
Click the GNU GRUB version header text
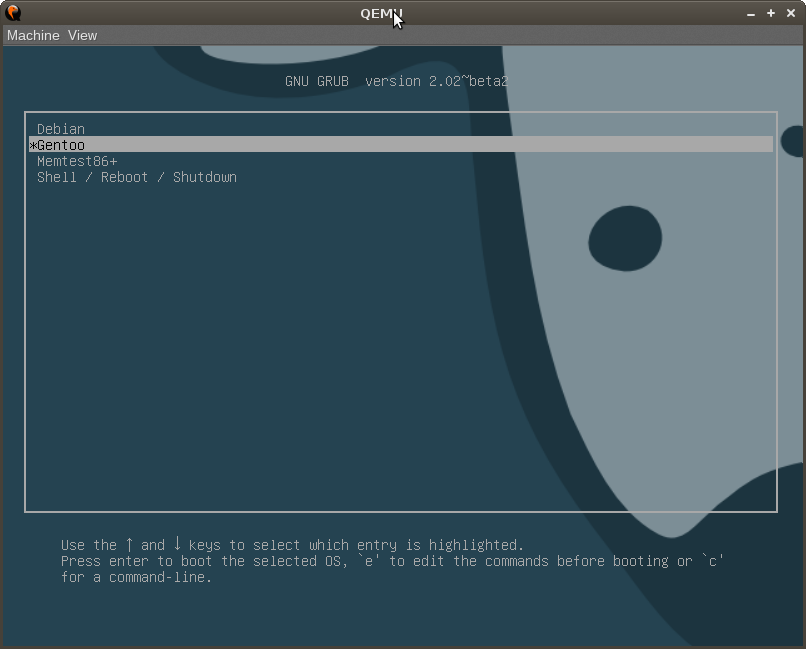click(396, 81)
